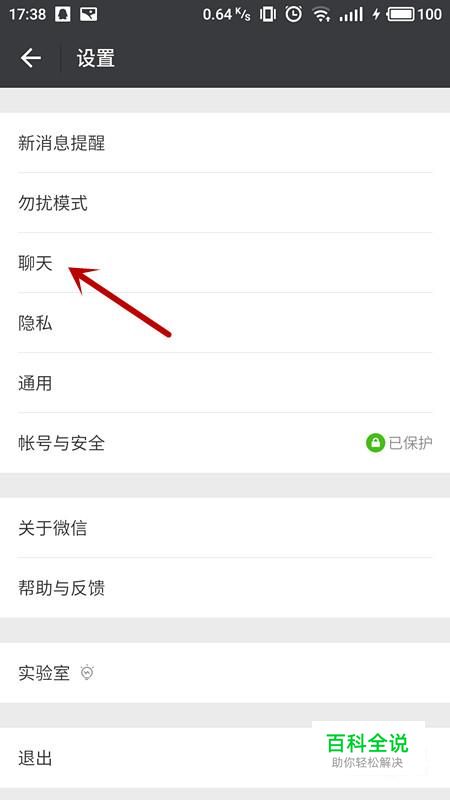
Task: Tap the image notification icon in status bar
Action: [x=88, y=14]
